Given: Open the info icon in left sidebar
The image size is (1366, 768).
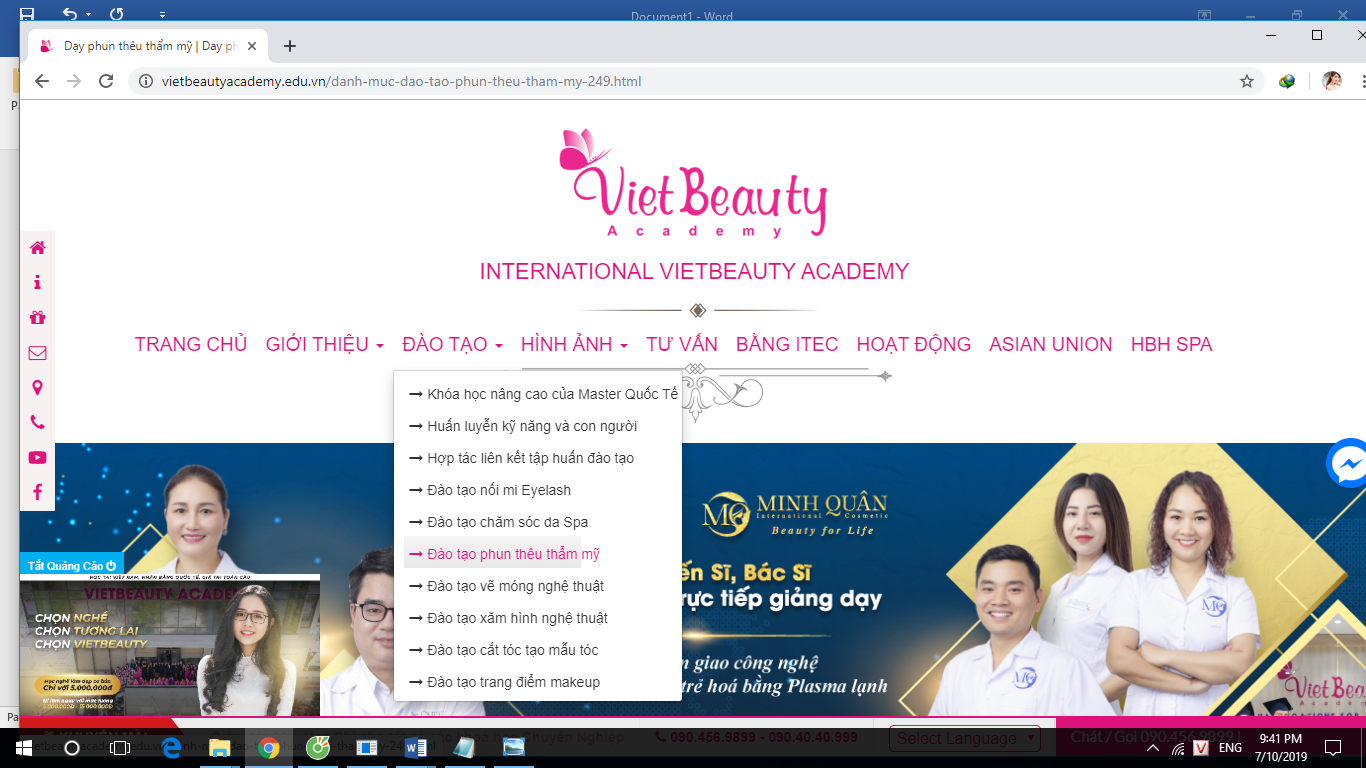Looking at the screenshot, I should (x=37, y=283).
